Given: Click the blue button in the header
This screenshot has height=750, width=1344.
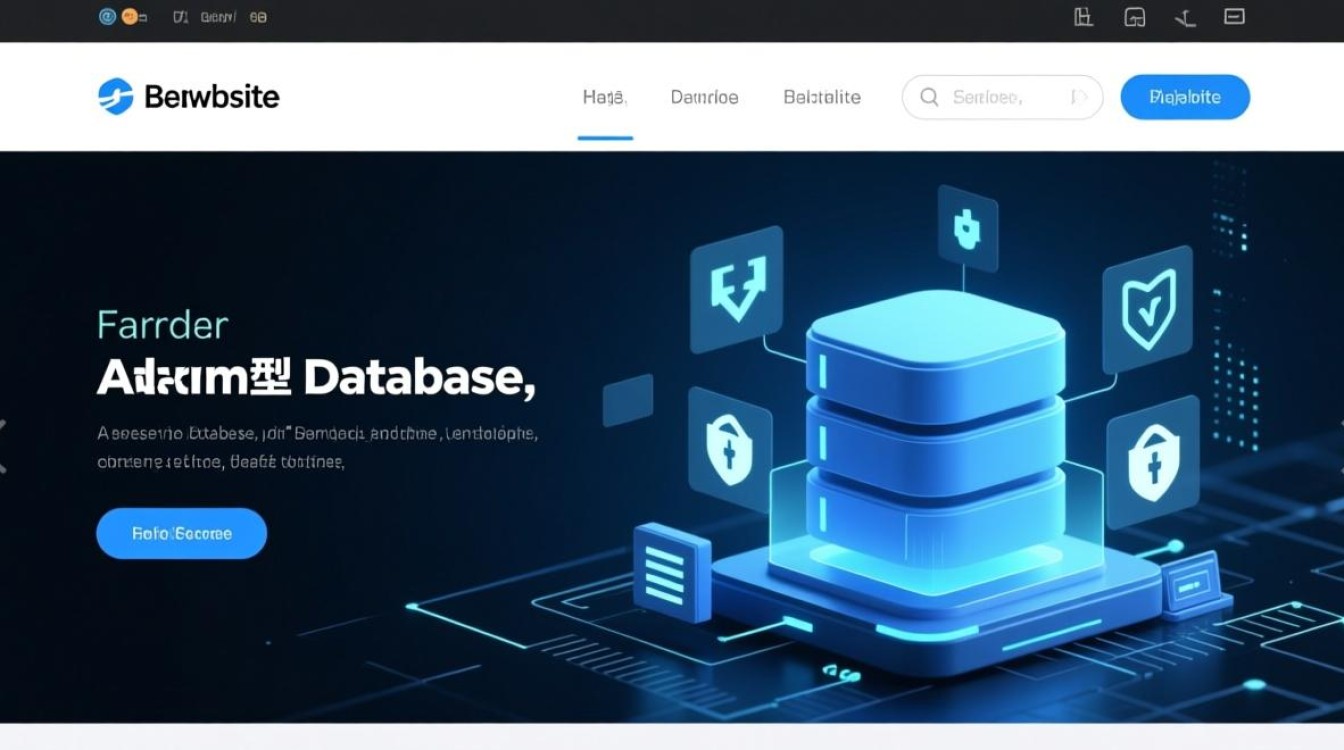Looking at the screenshot, I should click(1185, 97).
